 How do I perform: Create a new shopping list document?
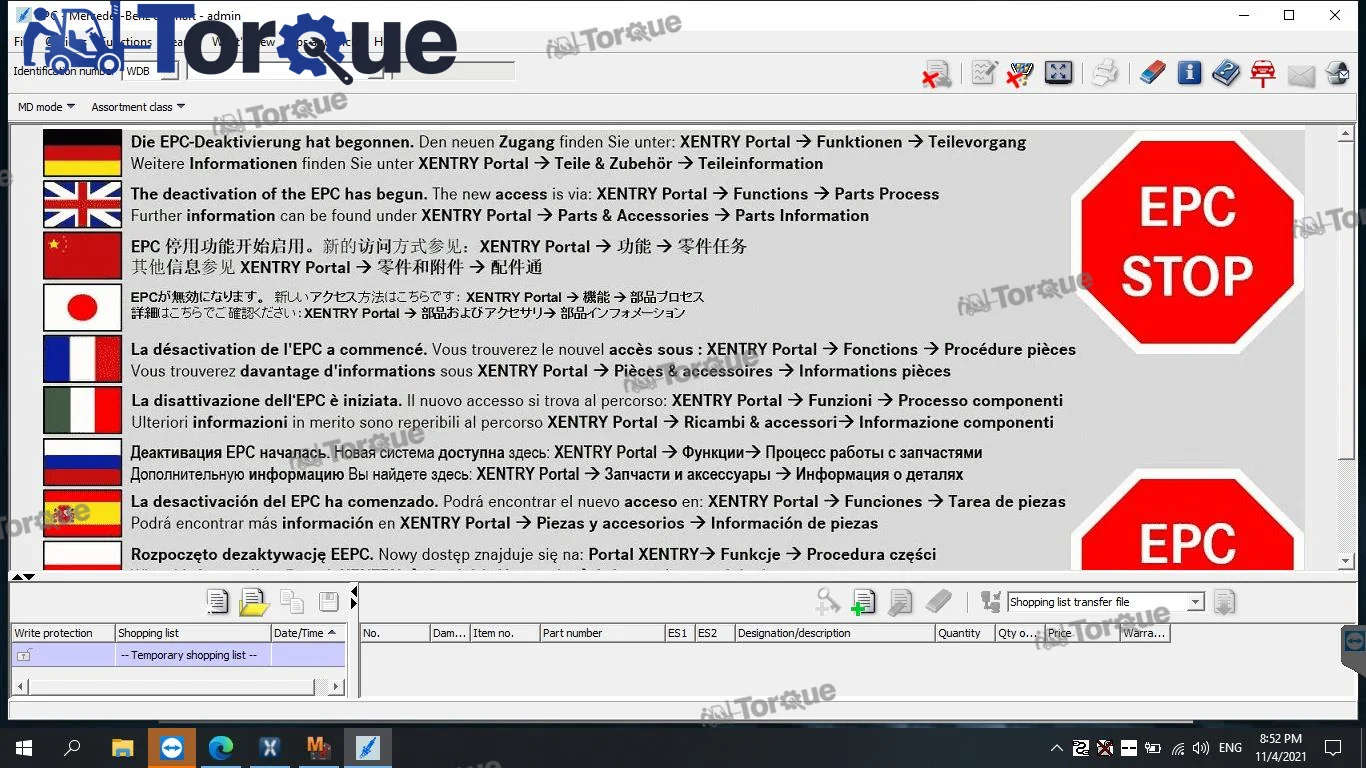click(x=217, y=601)
